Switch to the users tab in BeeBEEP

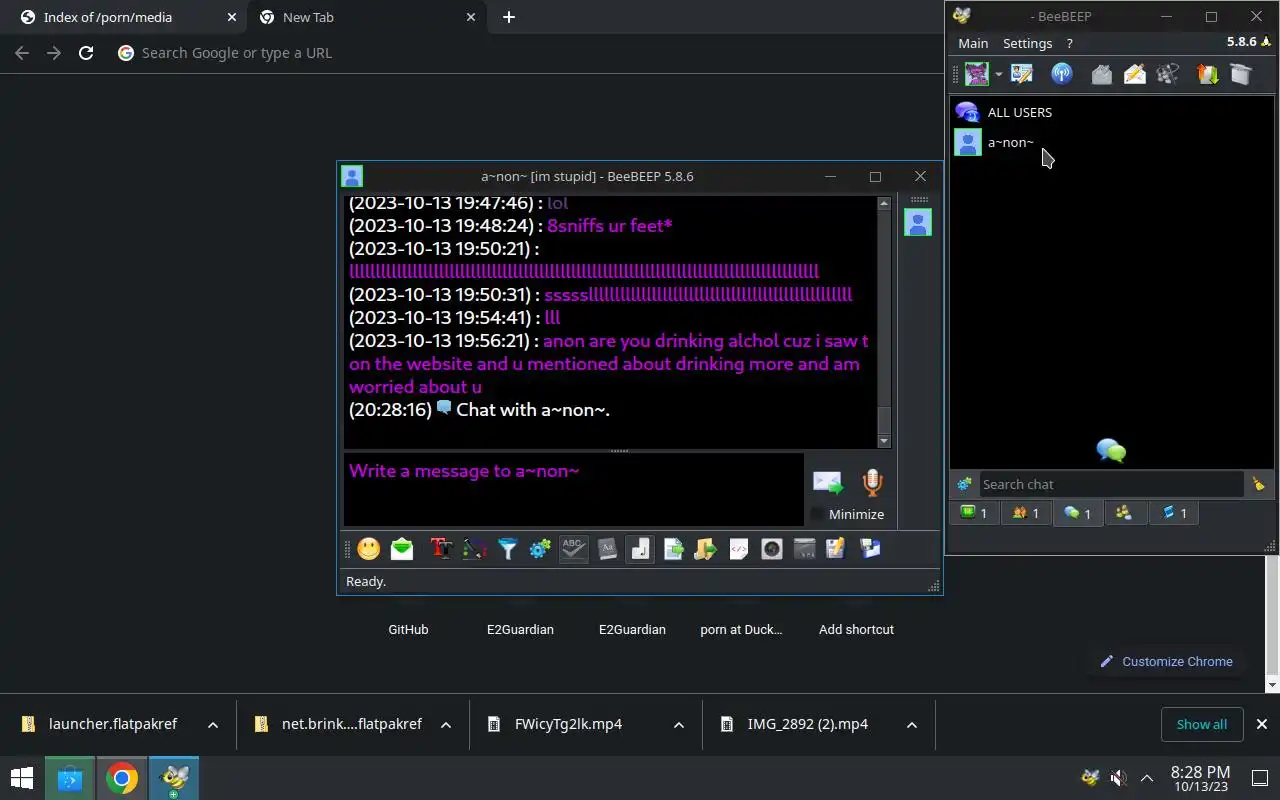(x=1026, y=513)
